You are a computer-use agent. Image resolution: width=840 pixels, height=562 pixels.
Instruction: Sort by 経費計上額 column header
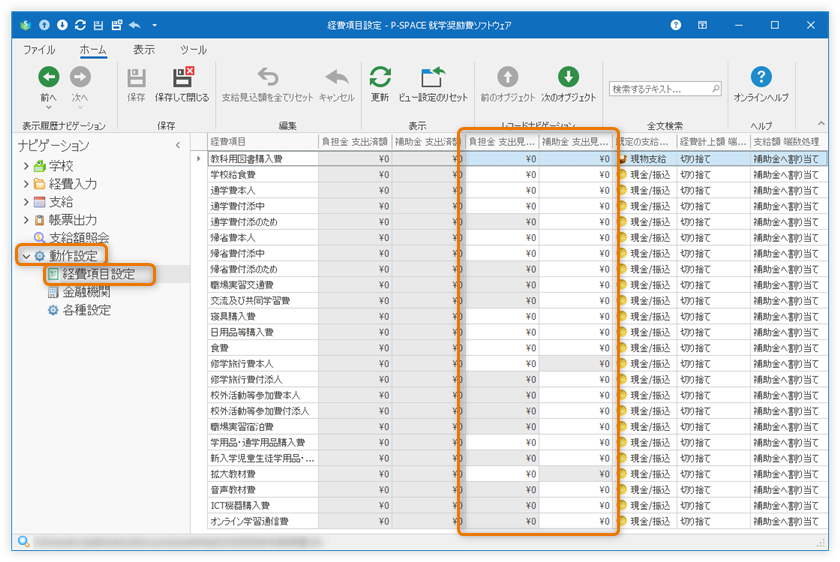pyautogui.click(x=713, y=141)
